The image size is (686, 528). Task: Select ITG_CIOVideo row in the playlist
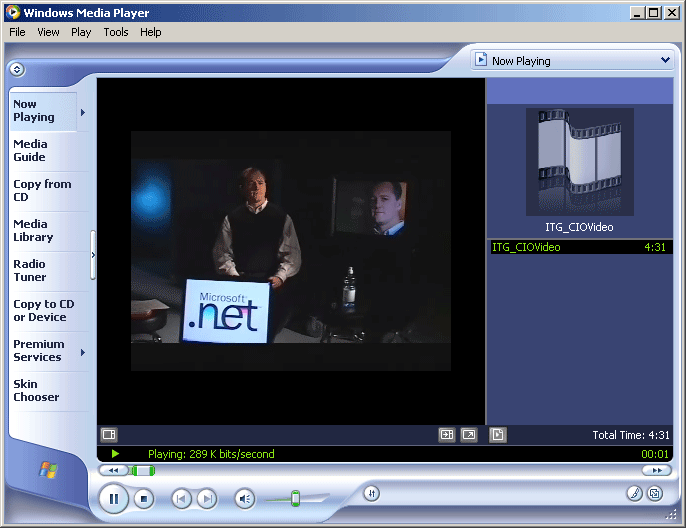580,247
